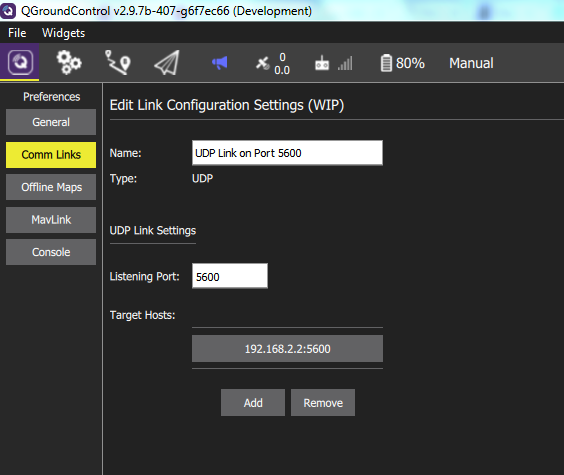This screenshot has width=564, height=475.
Task: Open the Manual flight mode selector
Action: pos(471,63)
